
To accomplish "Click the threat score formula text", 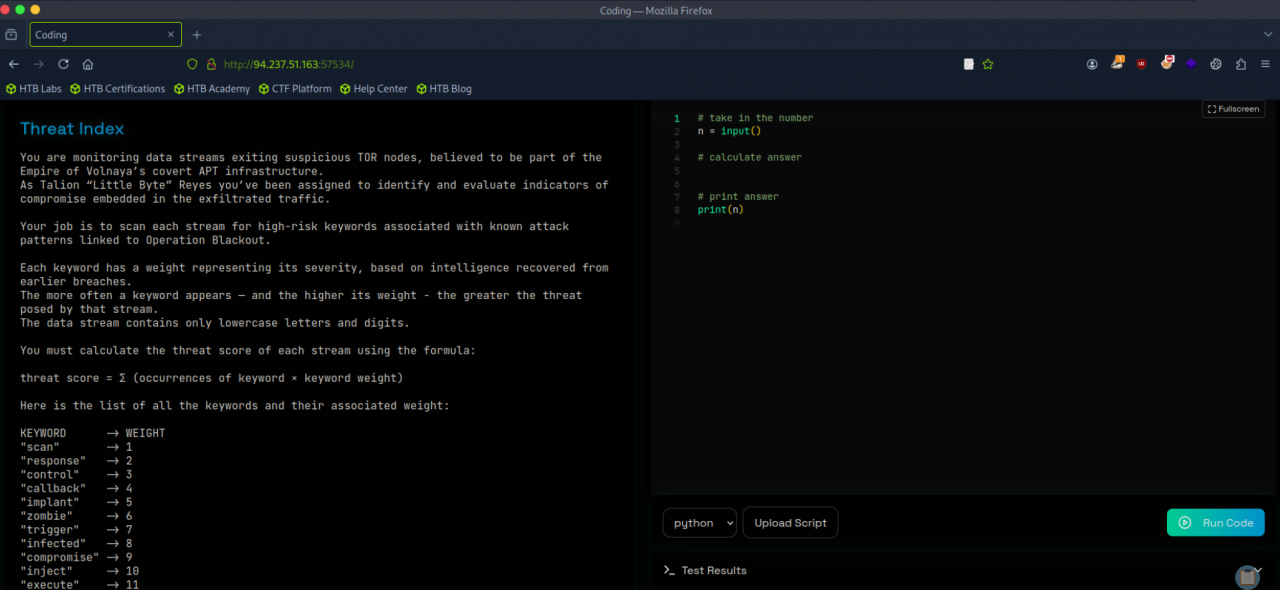I will click(212, 378).
